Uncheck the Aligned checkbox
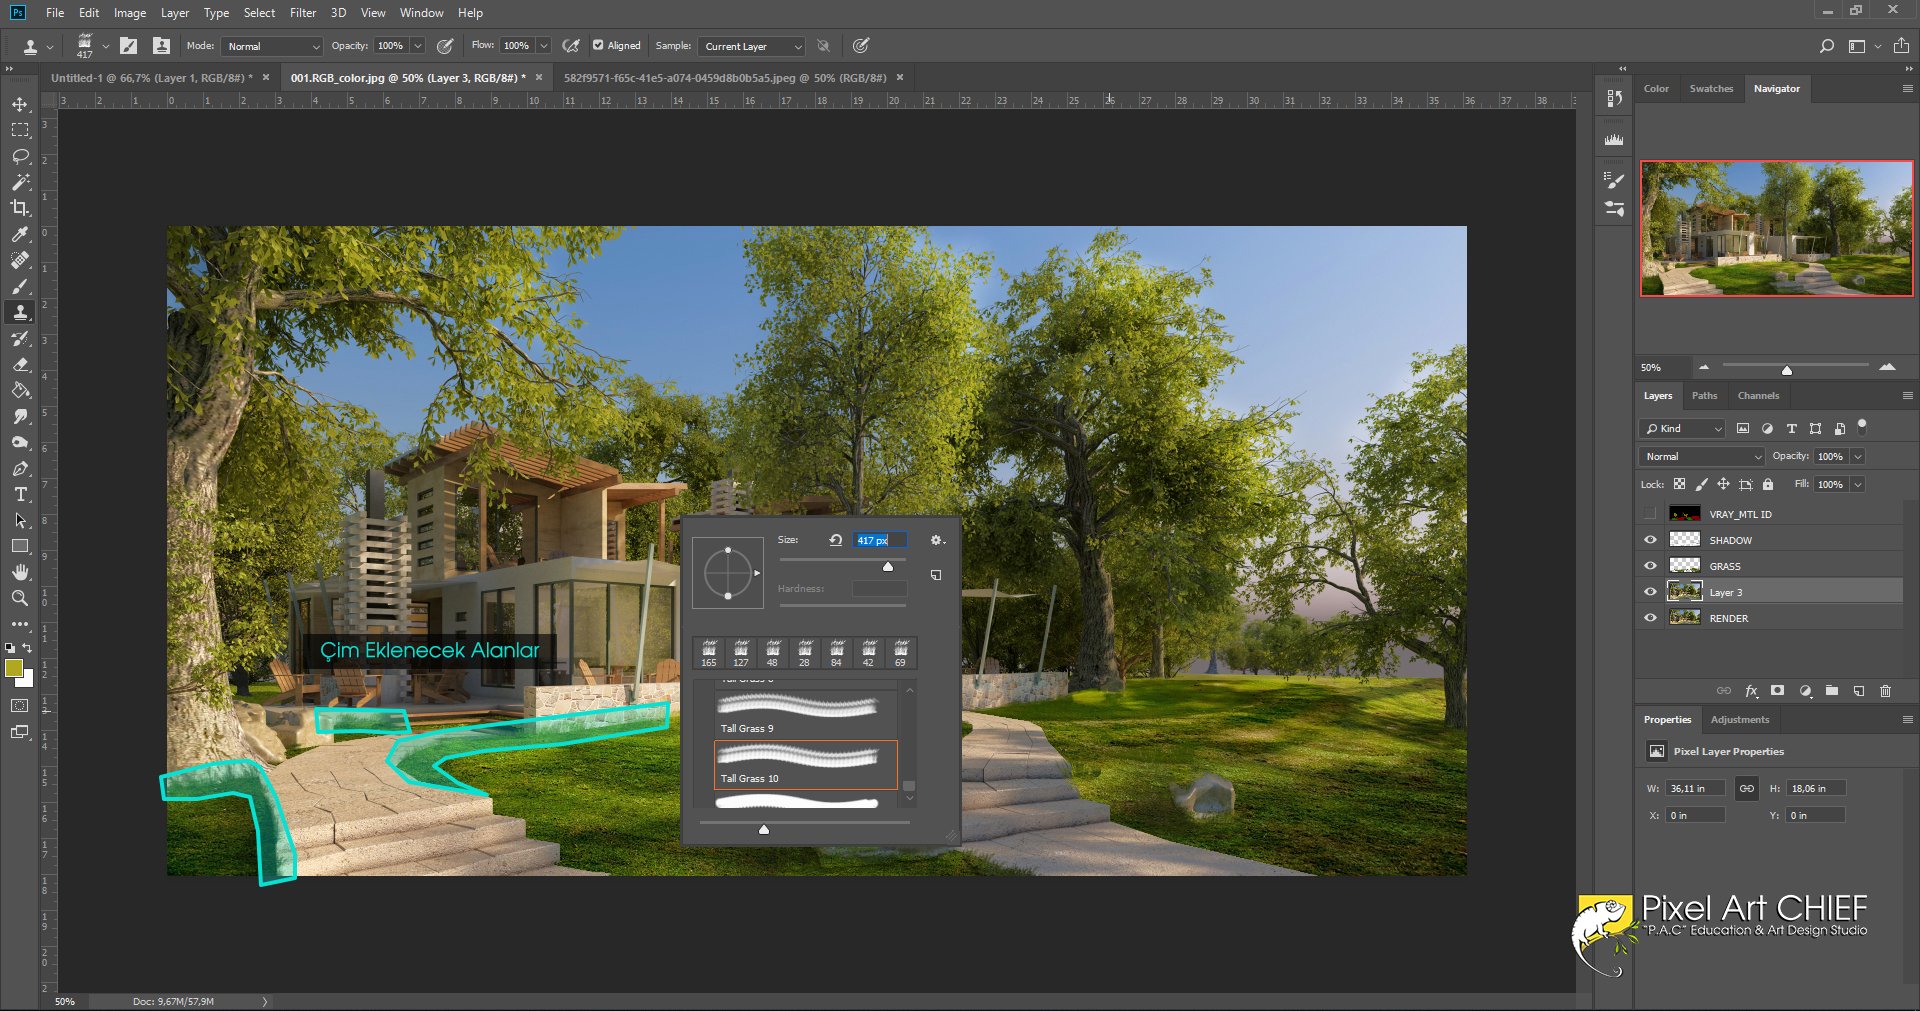The height and width of the screenshot is (1011, 1920). coord(598,45)
